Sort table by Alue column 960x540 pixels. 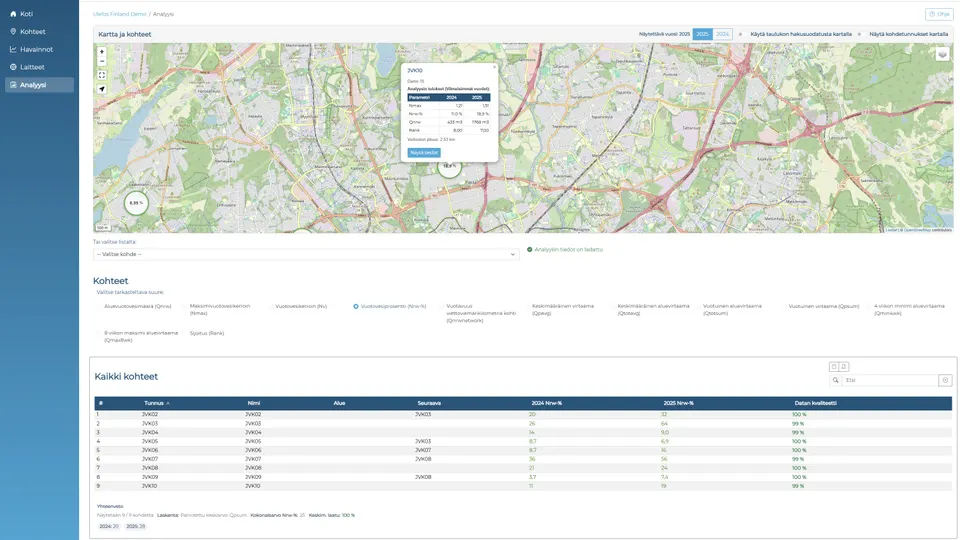(339, 403)
